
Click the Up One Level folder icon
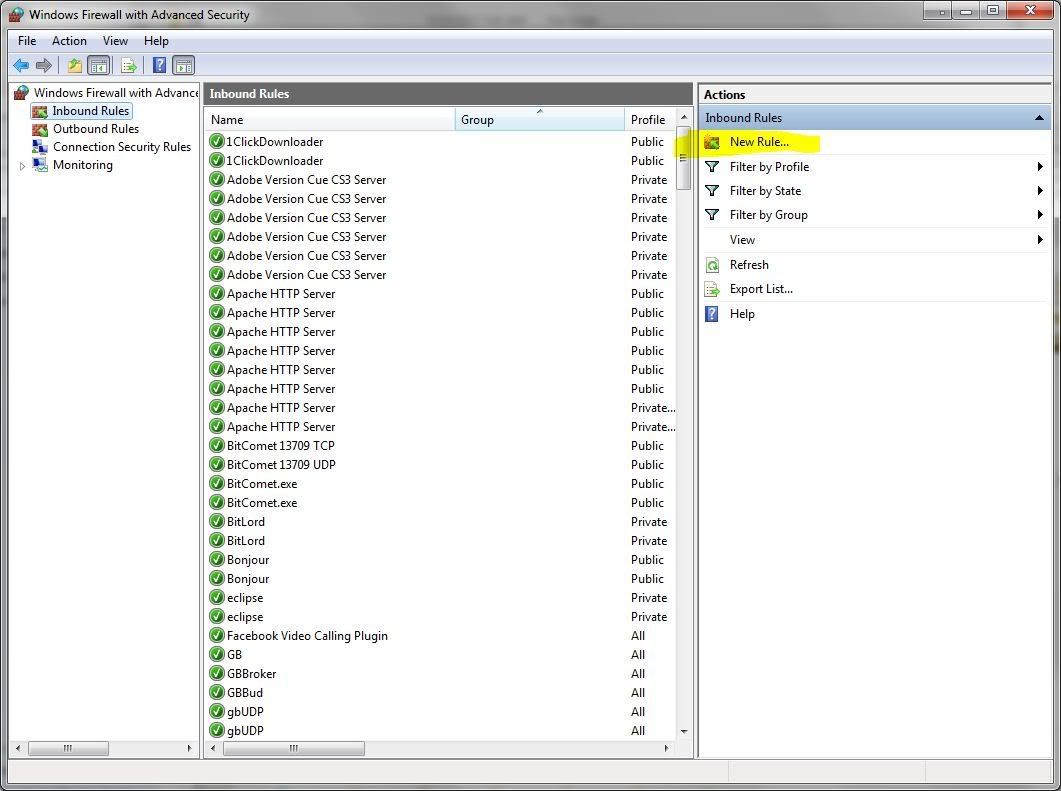point(74,66)
